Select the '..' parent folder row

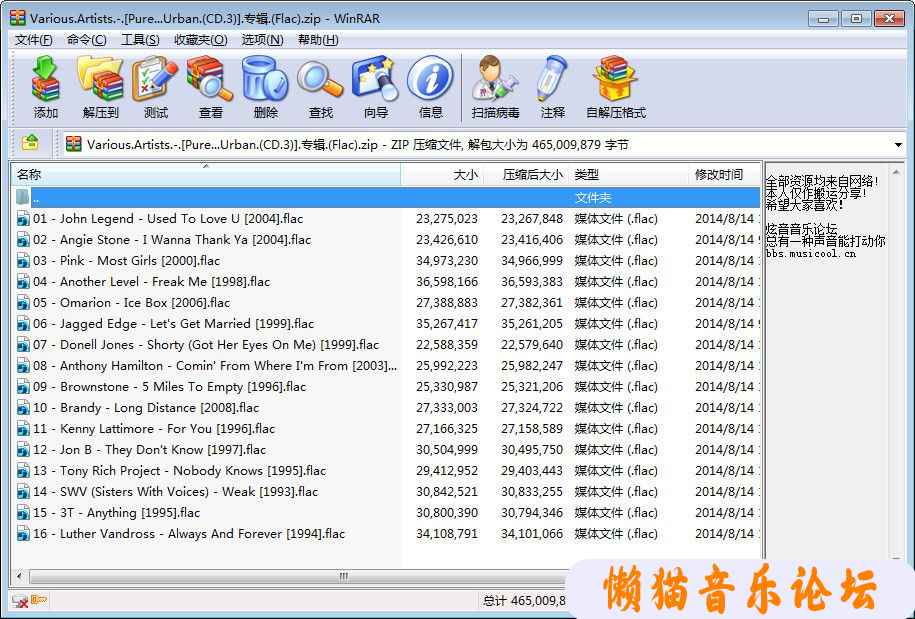tap(387, 197)
